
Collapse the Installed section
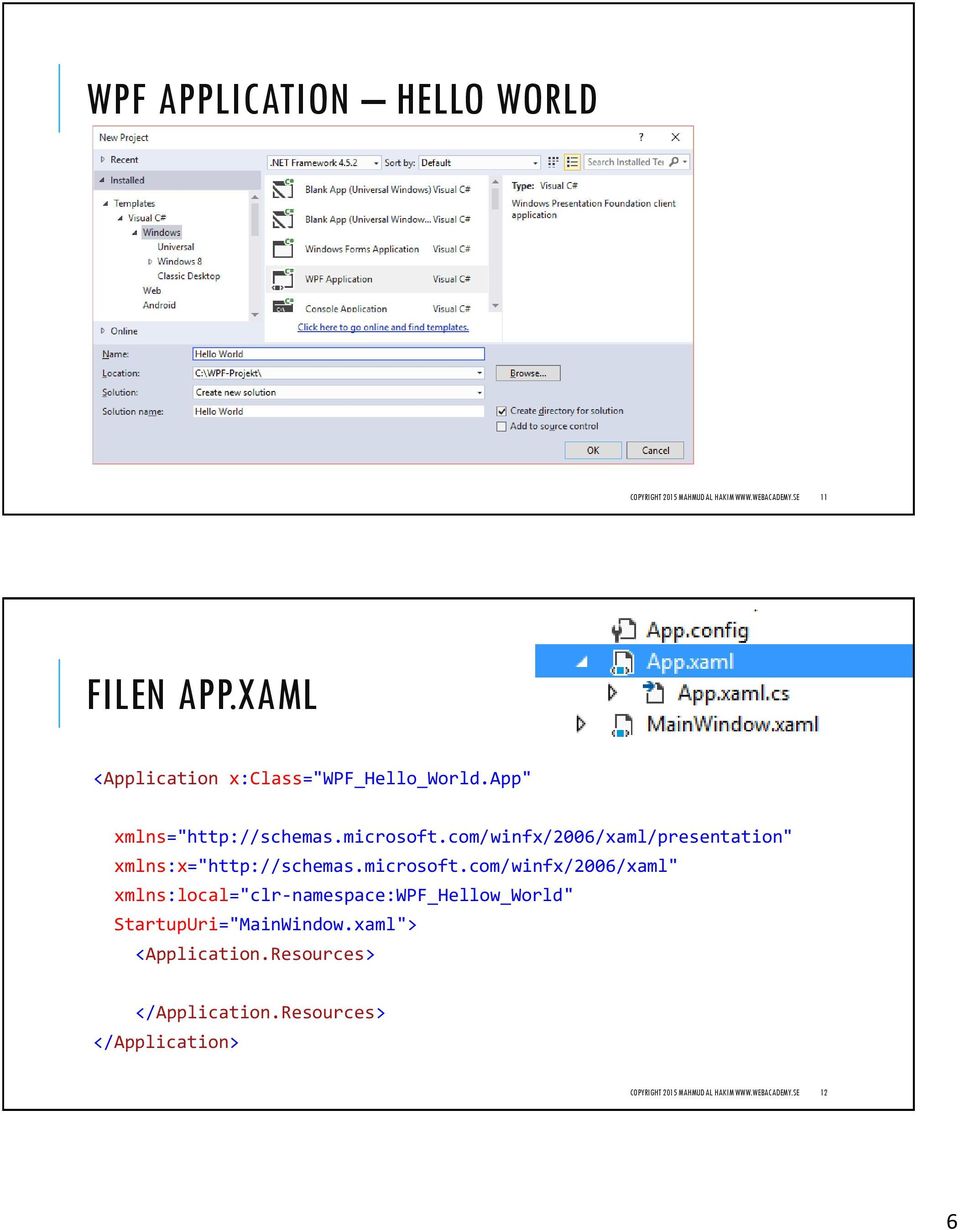coord(102,181)
